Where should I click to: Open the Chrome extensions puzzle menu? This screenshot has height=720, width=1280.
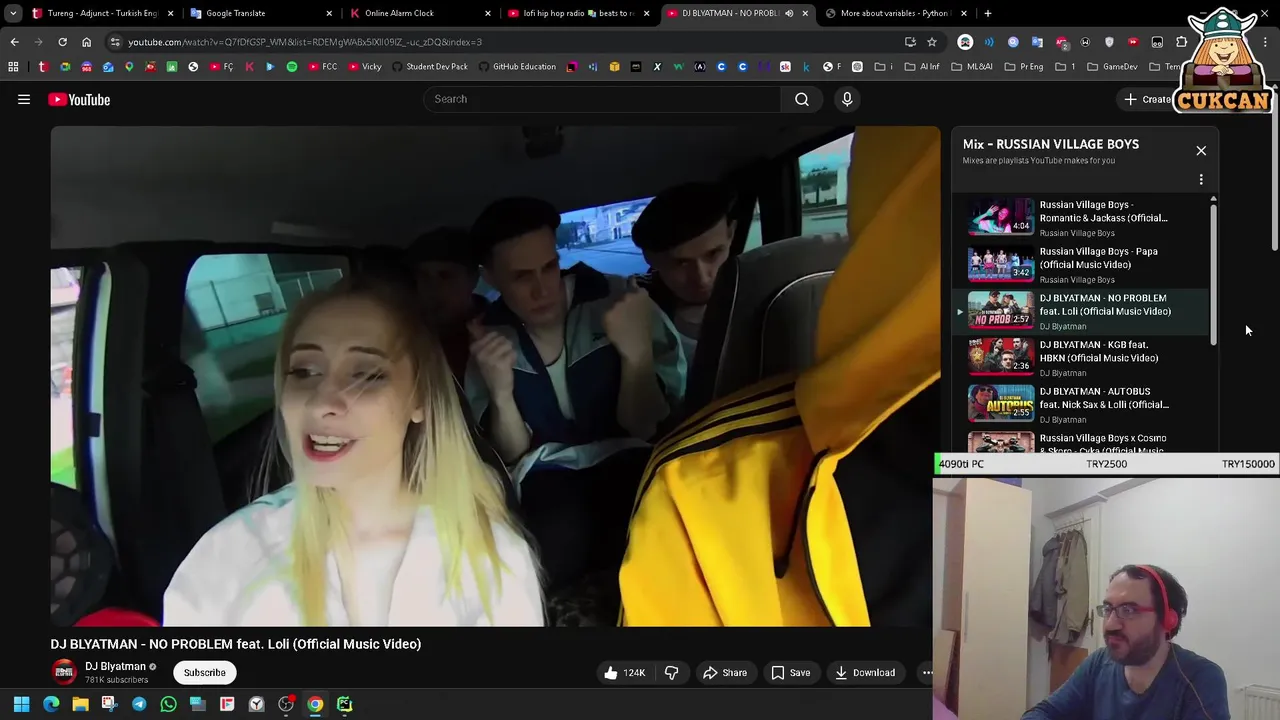pos(1182,42)
